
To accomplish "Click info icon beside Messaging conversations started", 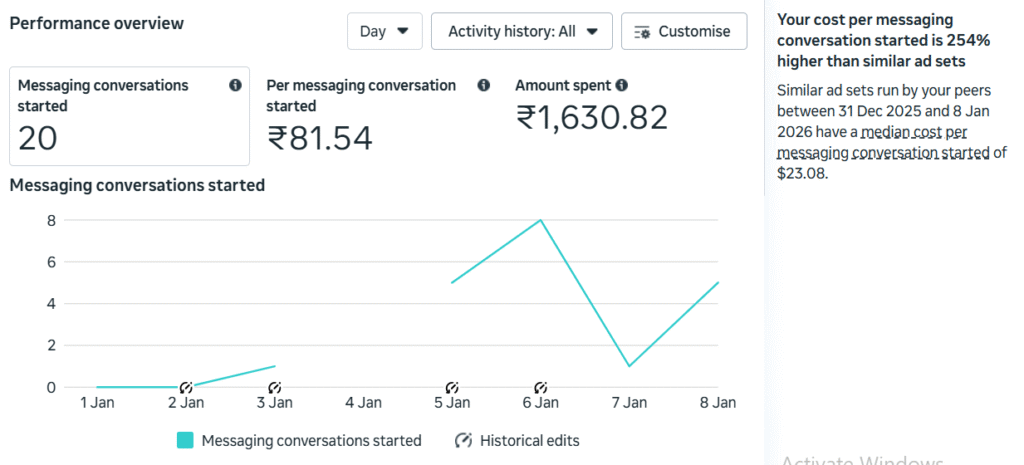I will [x=235, y=86].
